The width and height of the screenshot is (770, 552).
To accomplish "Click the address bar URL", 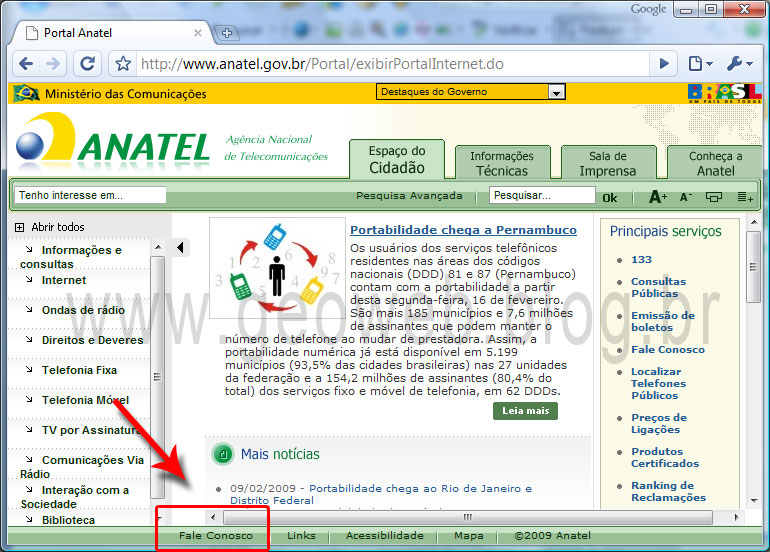I will 322,64.
